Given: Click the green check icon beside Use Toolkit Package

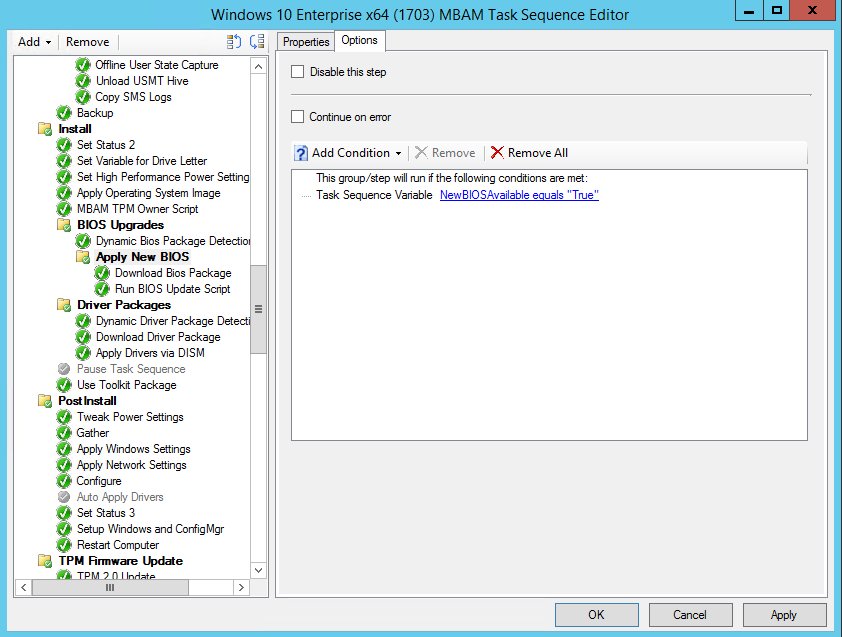Looking at the screenshot, I should 64,385.
